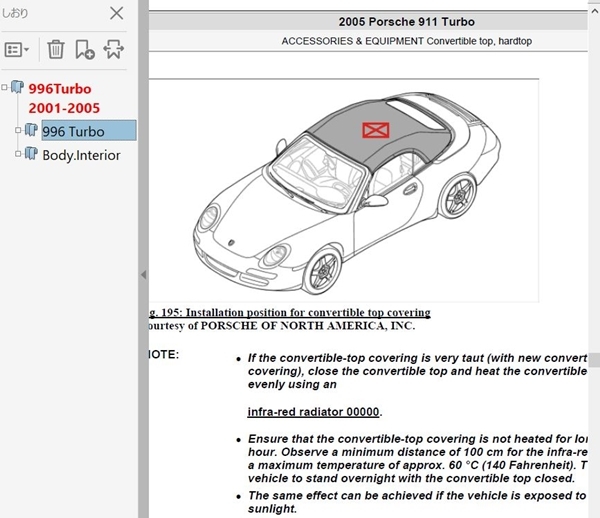Click 'Courtesy of PORSCHE OF NORTH AMERICA' text
This screenshot has width=600, height=518.
[x=282, y=326]
